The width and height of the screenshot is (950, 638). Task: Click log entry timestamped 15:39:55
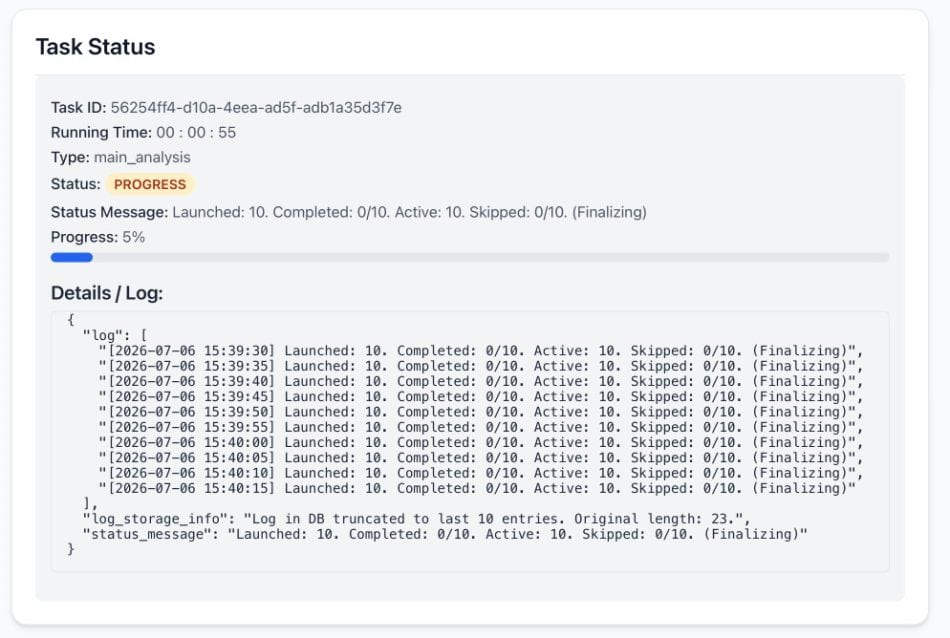coord(480,427)
